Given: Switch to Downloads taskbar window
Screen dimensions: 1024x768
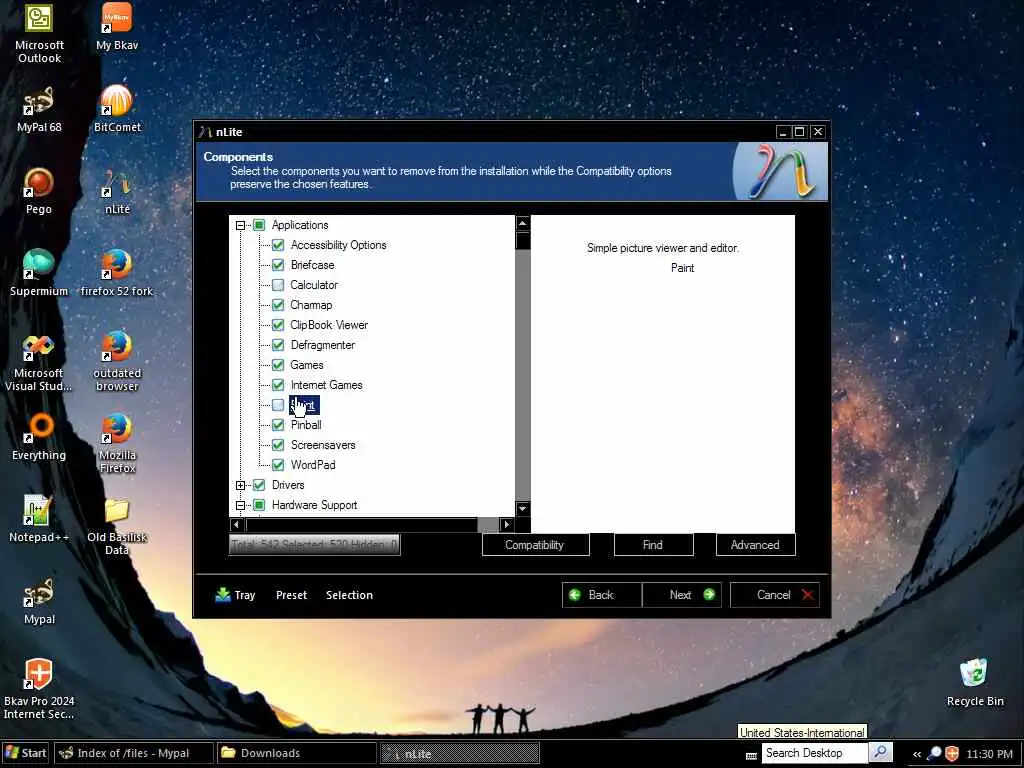Looking at the screenshot, I should [296, 753].
